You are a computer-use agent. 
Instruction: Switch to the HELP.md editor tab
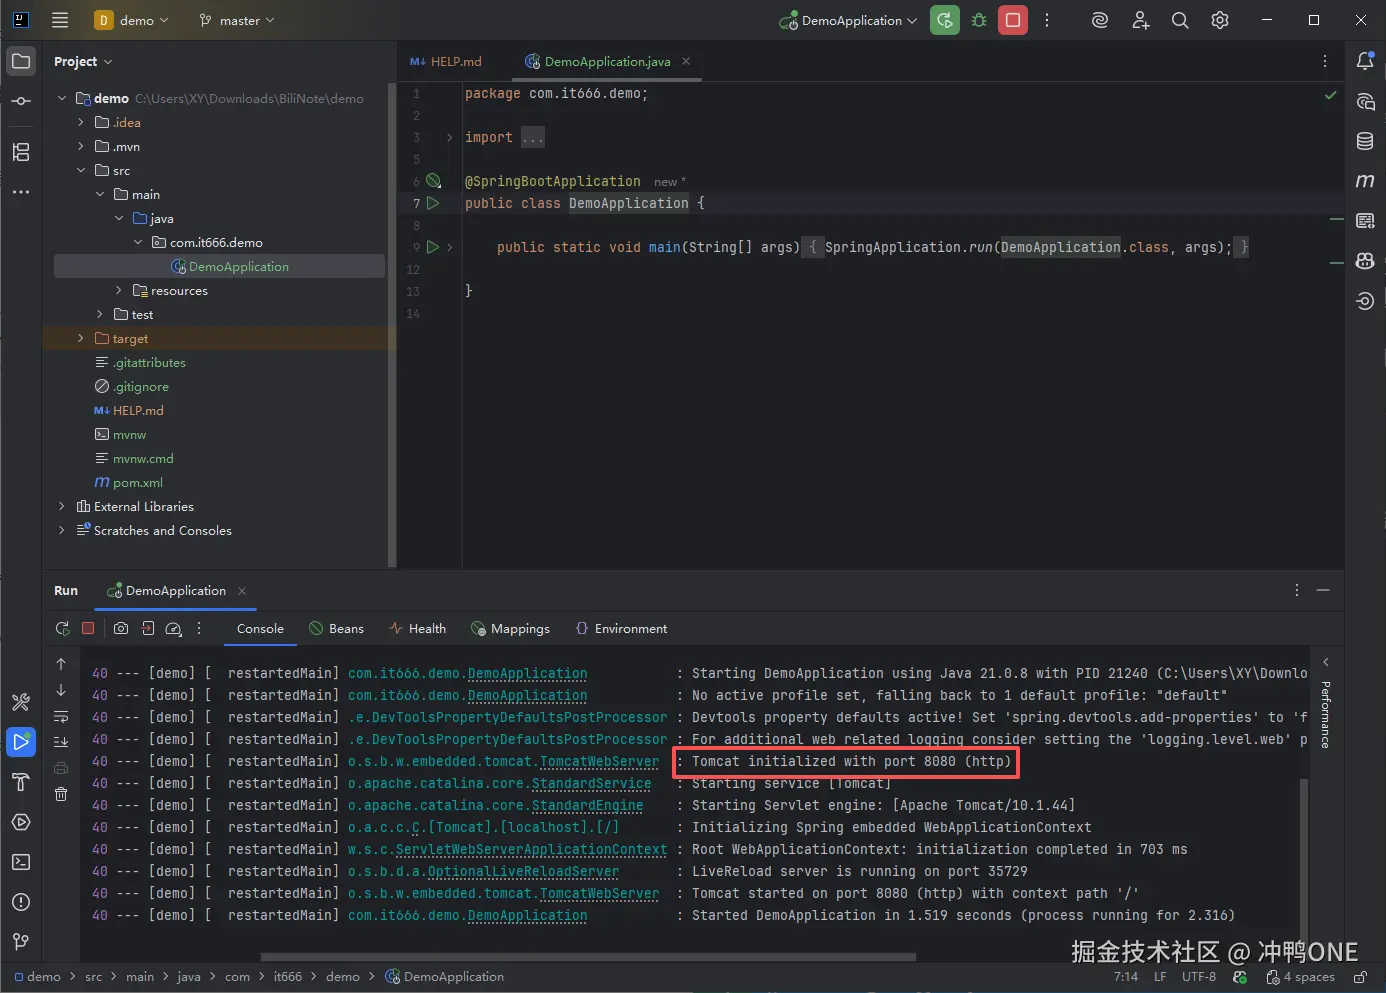pyautogui.click(x=446, y=61)
